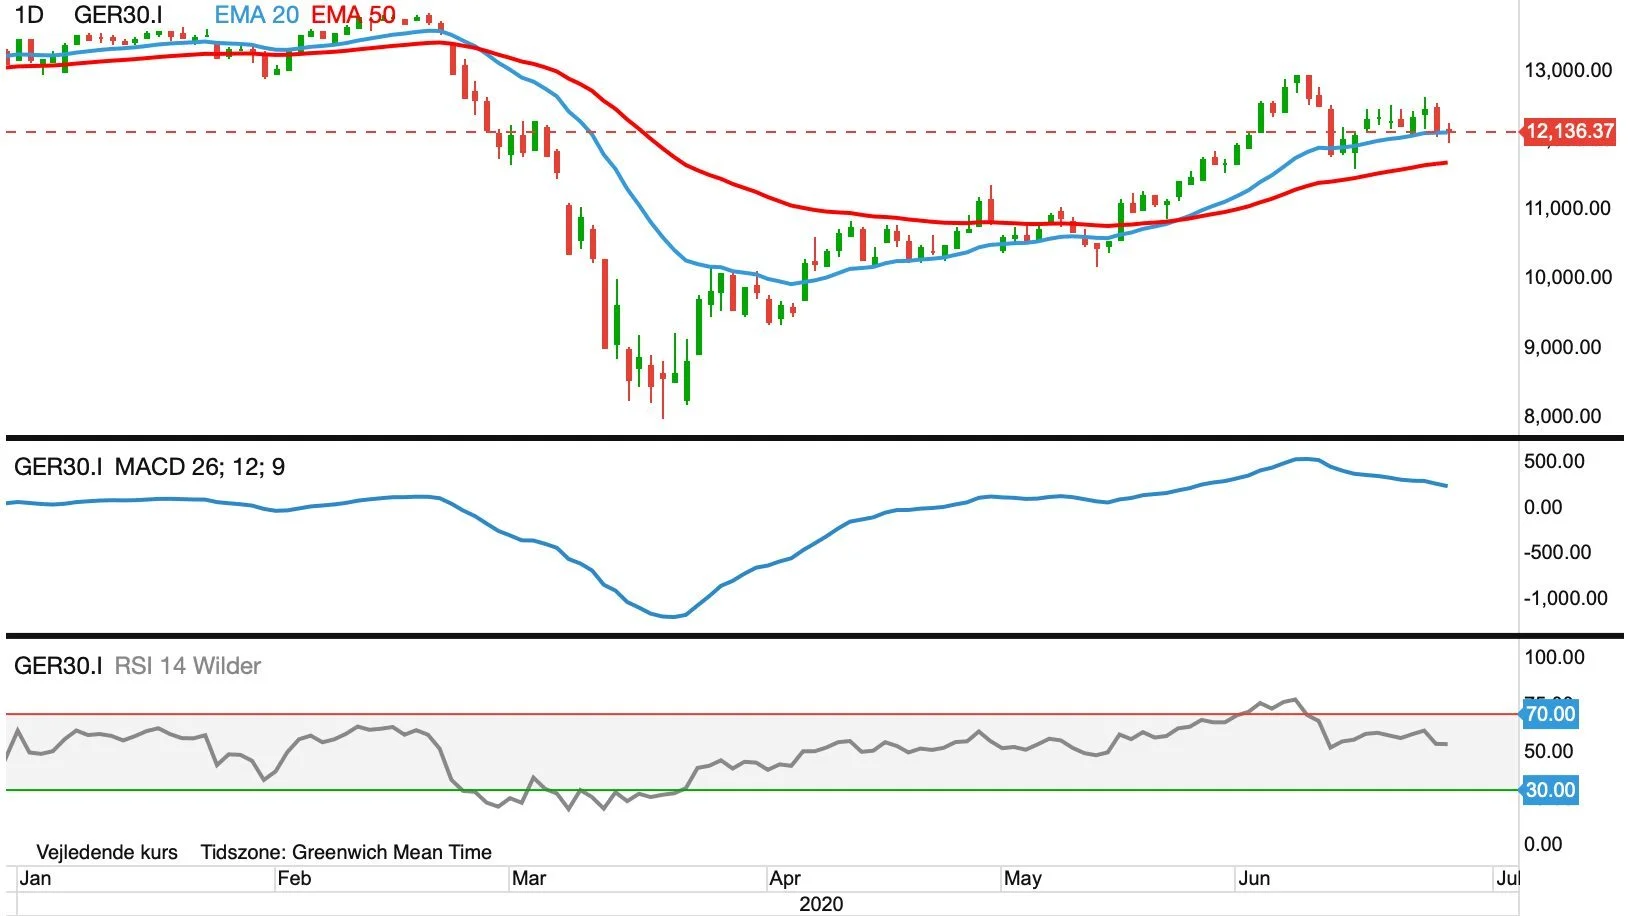Open the MACD 26; 12; 9 indicator label
The height and width of the screenshot is (916, 1630).
pos(200,467)
